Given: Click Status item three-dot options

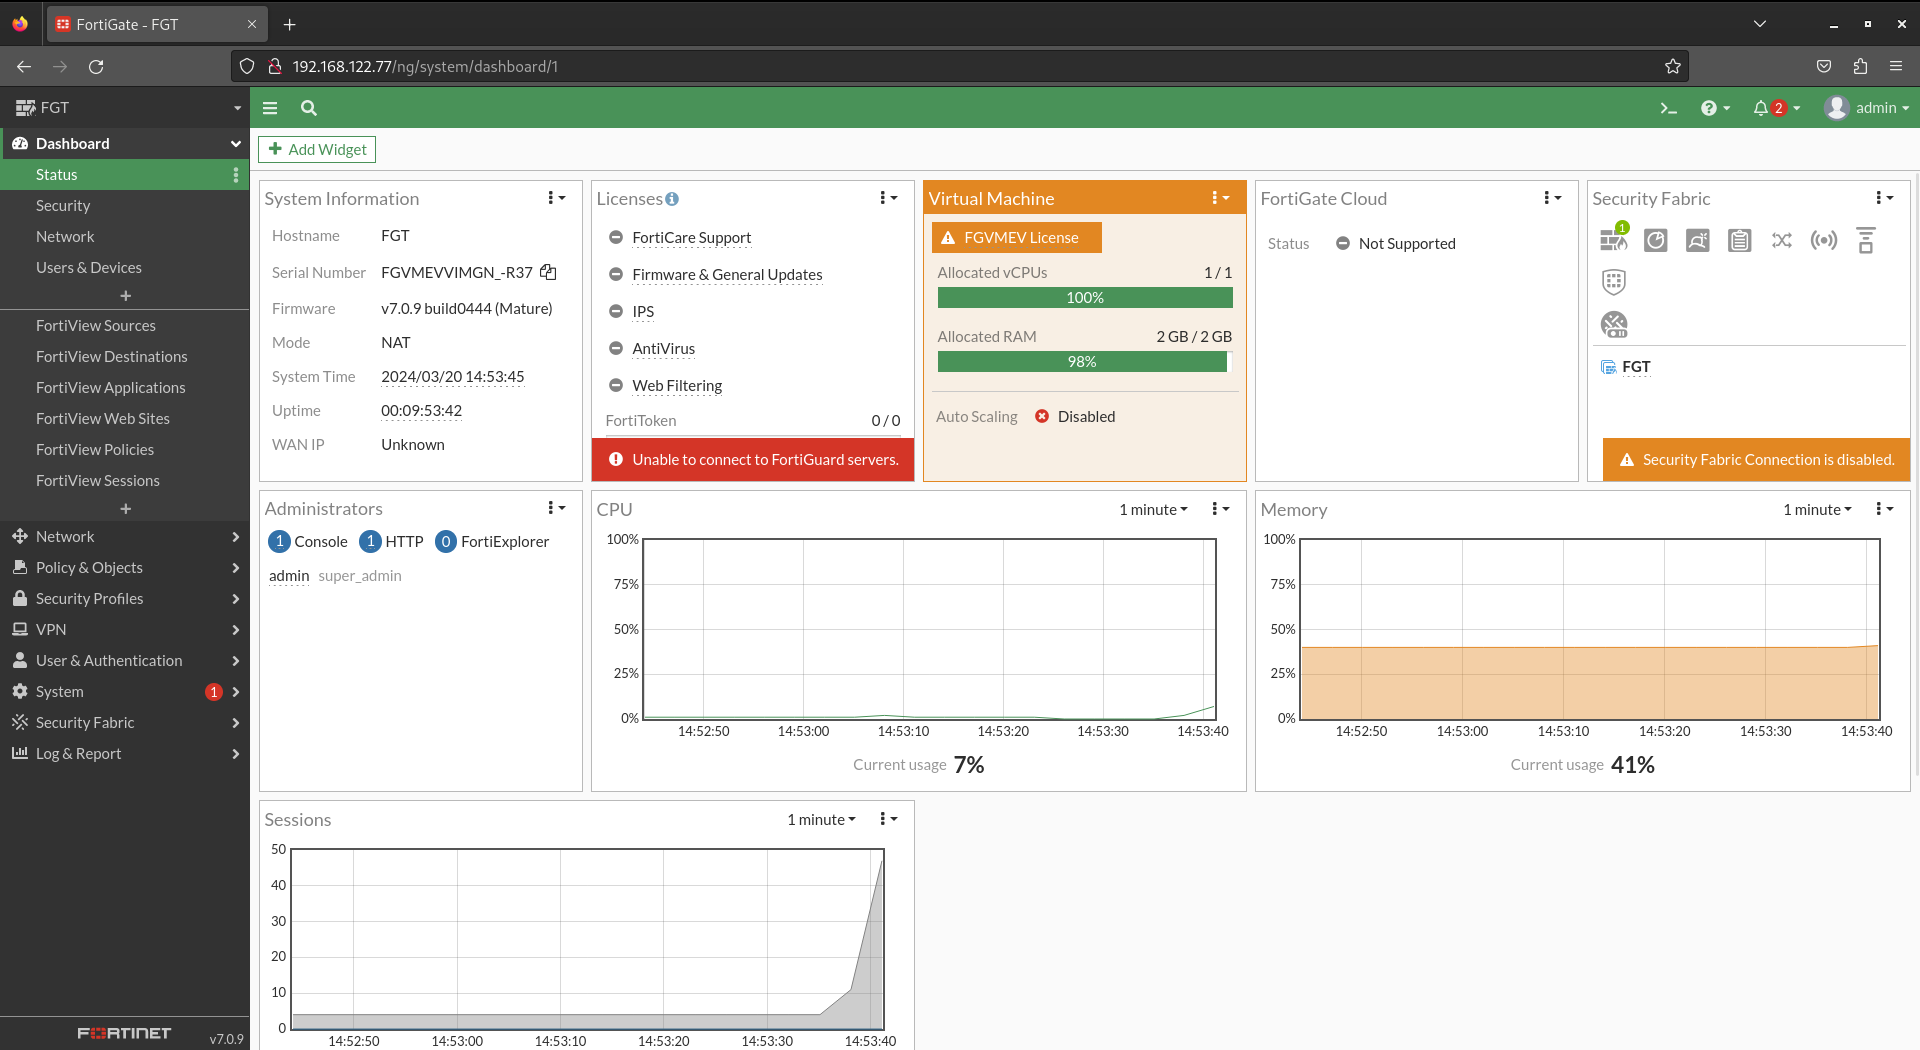Looking at the screenshot, I should click(x=235, y=175).
